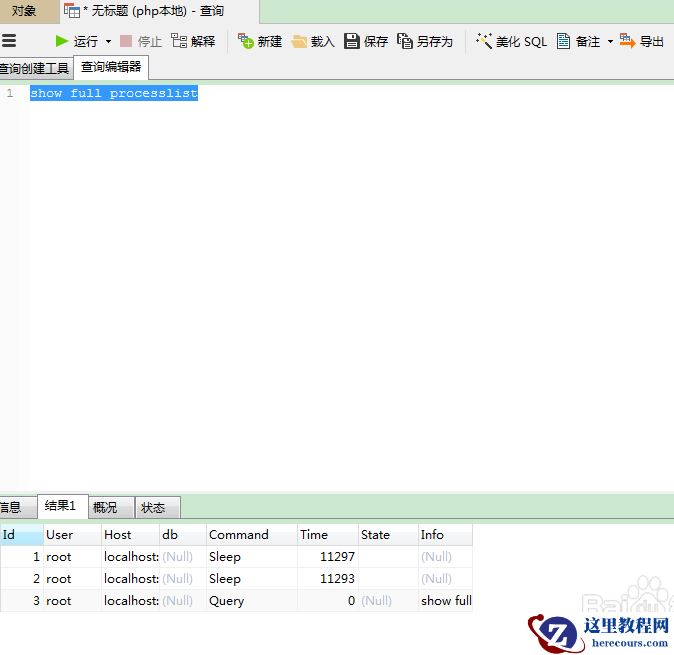674x655 pixels.
Task: Switch to the 对象 tab
Action: 29,11
